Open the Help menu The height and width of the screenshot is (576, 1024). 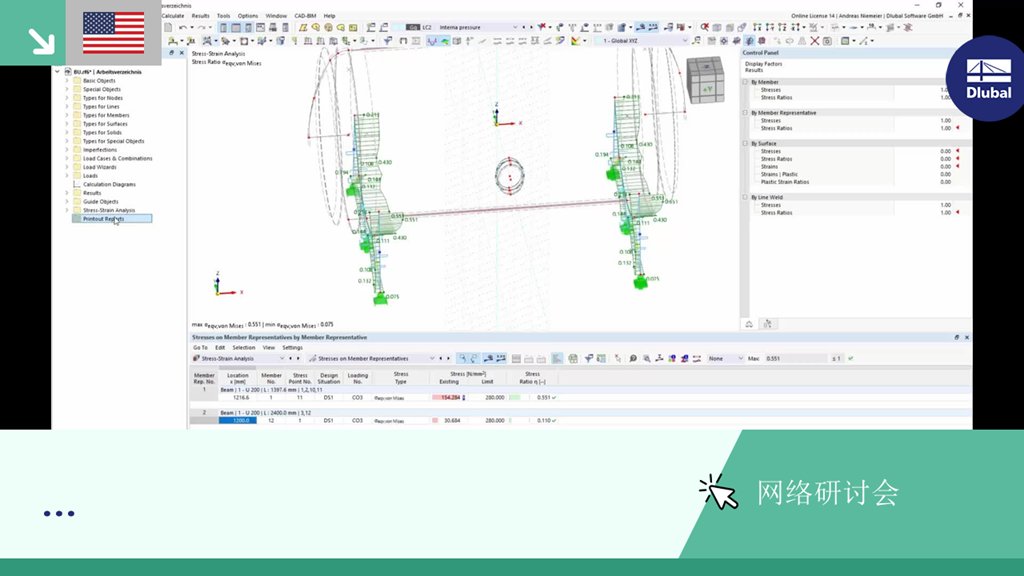pyautogui.click(x=330, y=16)
